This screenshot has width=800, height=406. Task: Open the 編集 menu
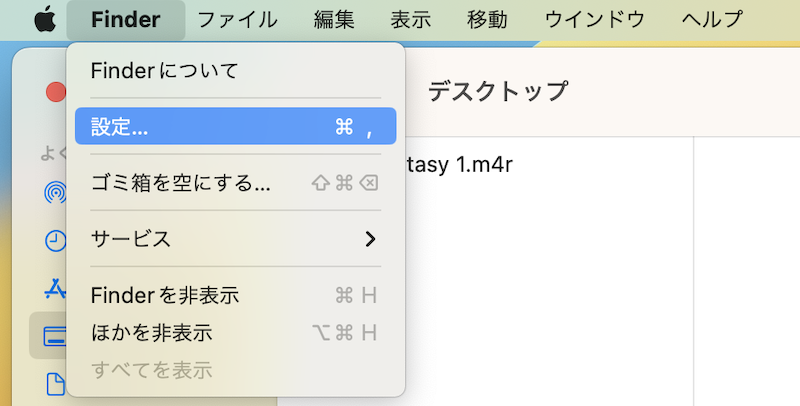pyautogui.click(x=334, y=19)
